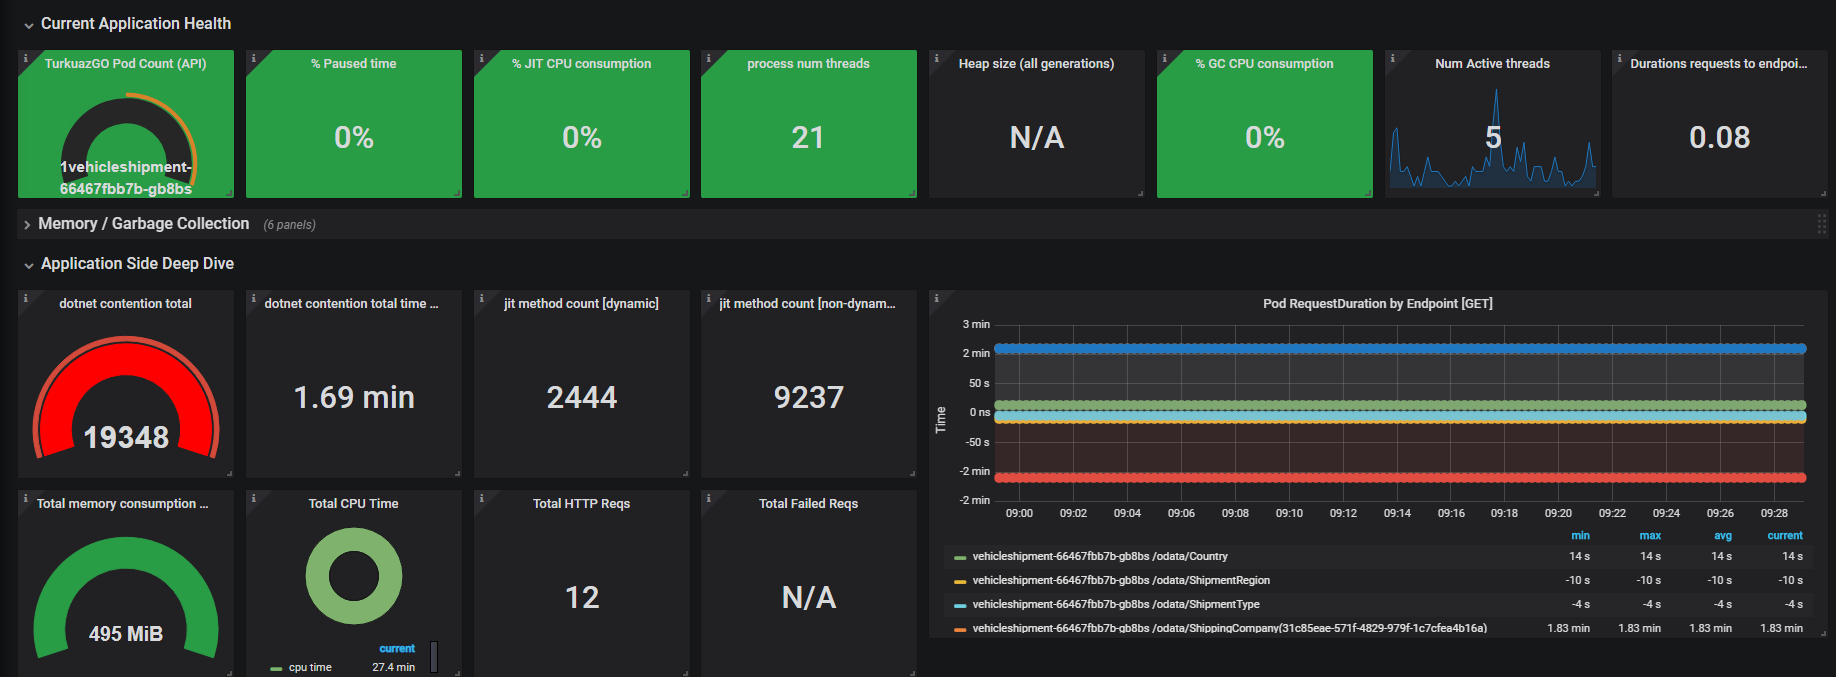Open Total memory consumption panel title menu
The width and height of the screenshot is (1836, 677).
123,503
